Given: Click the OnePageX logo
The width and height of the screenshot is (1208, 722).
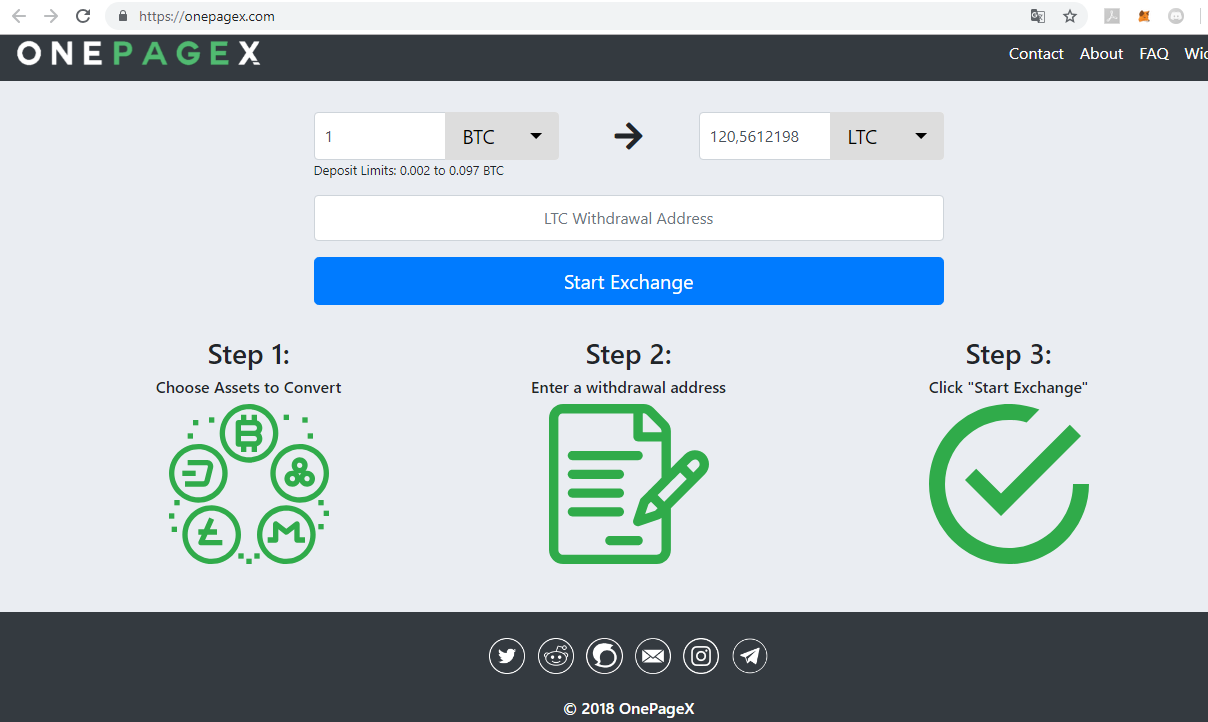Looking at the screenshot, I should pyautogui.click(x=139, y=54).
